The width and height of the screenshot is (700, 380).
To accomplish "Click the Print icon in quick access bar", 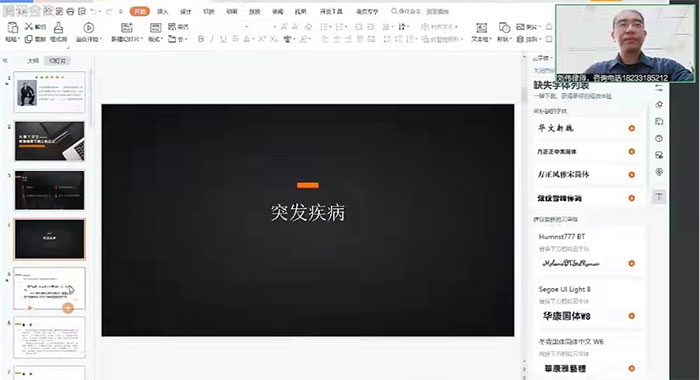I will click(x=70, y=12).
